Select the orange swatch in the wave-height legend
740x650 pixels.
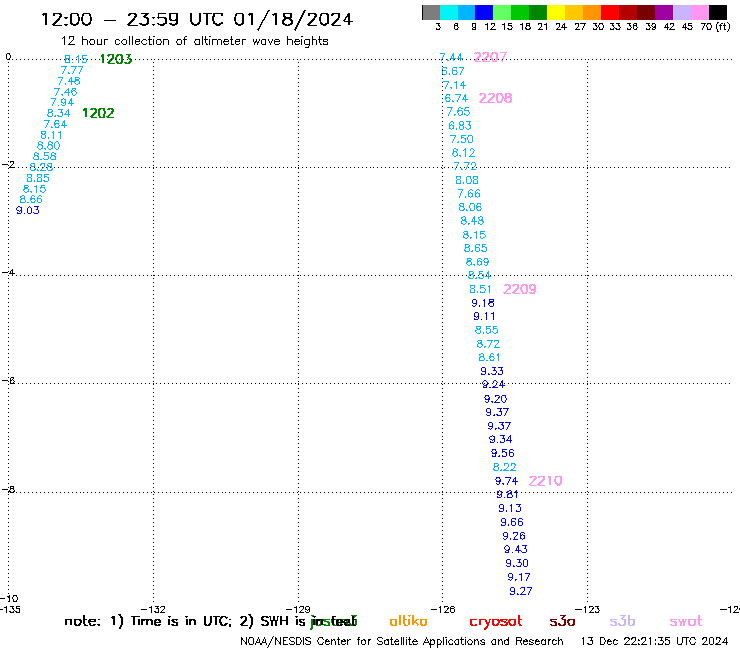coord(592,12)
